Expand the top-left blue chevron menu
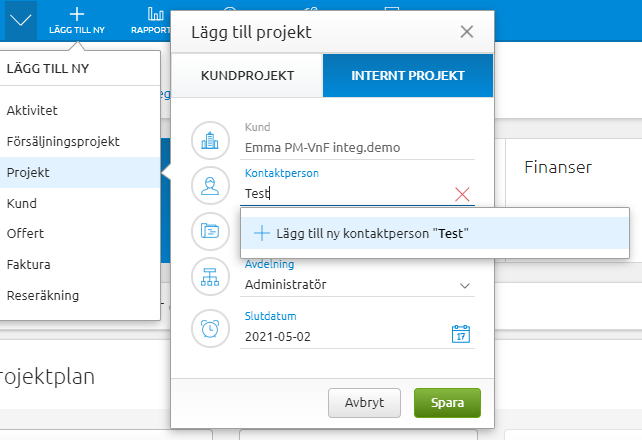The height and width of the screenshot is (440, 642). tap(21, 19)
